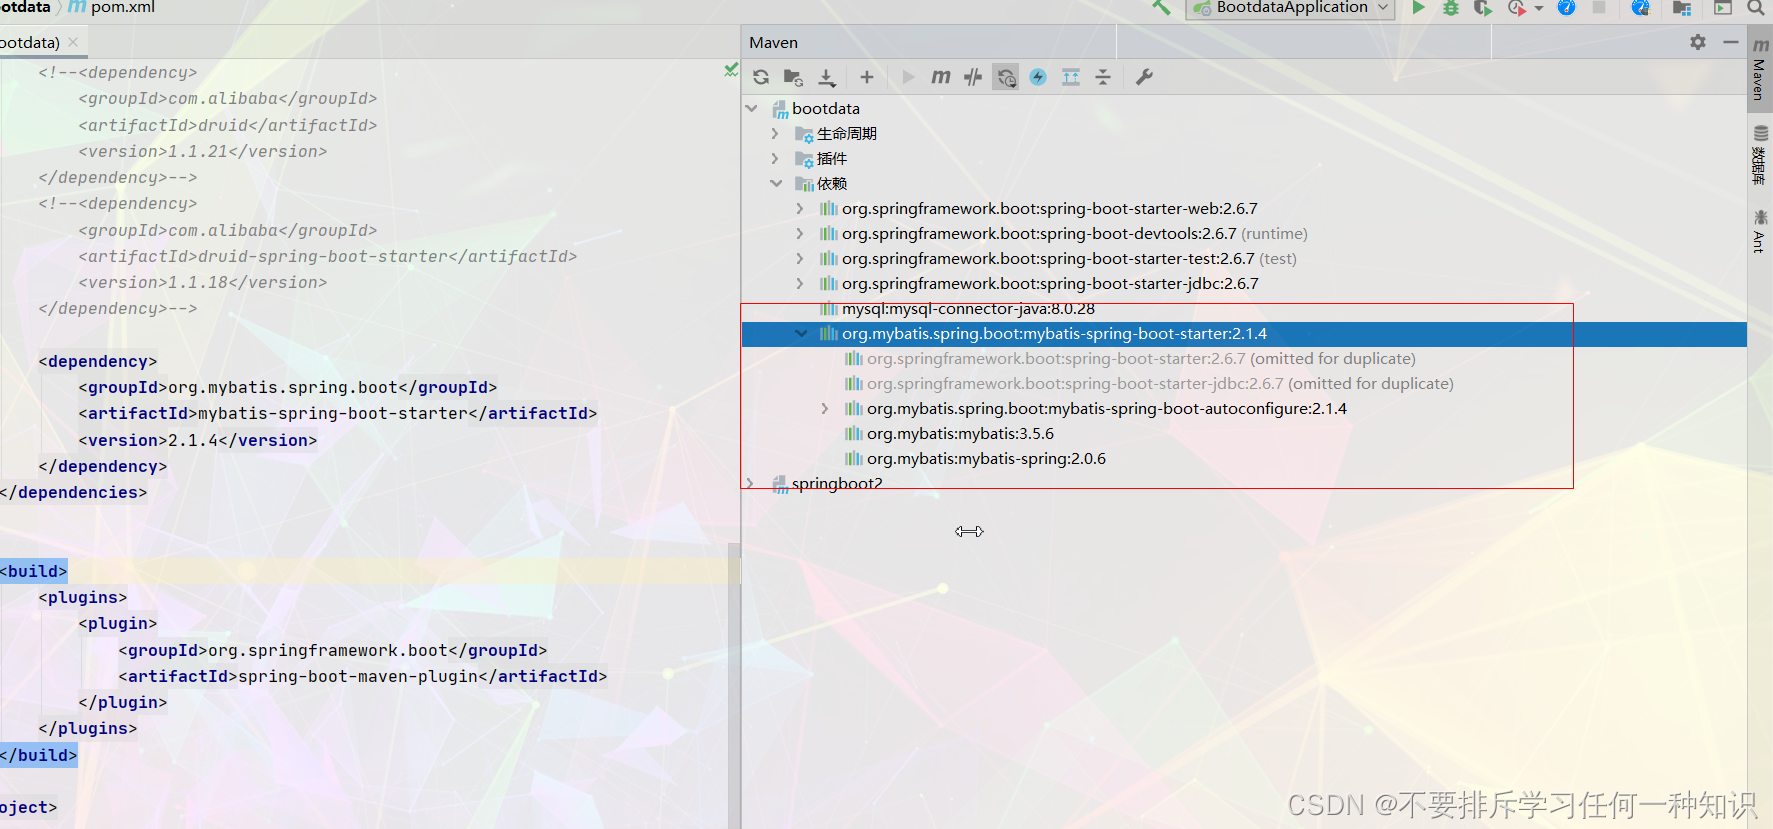Toggle skip tests mode lightning icon

pos(1038,77)
